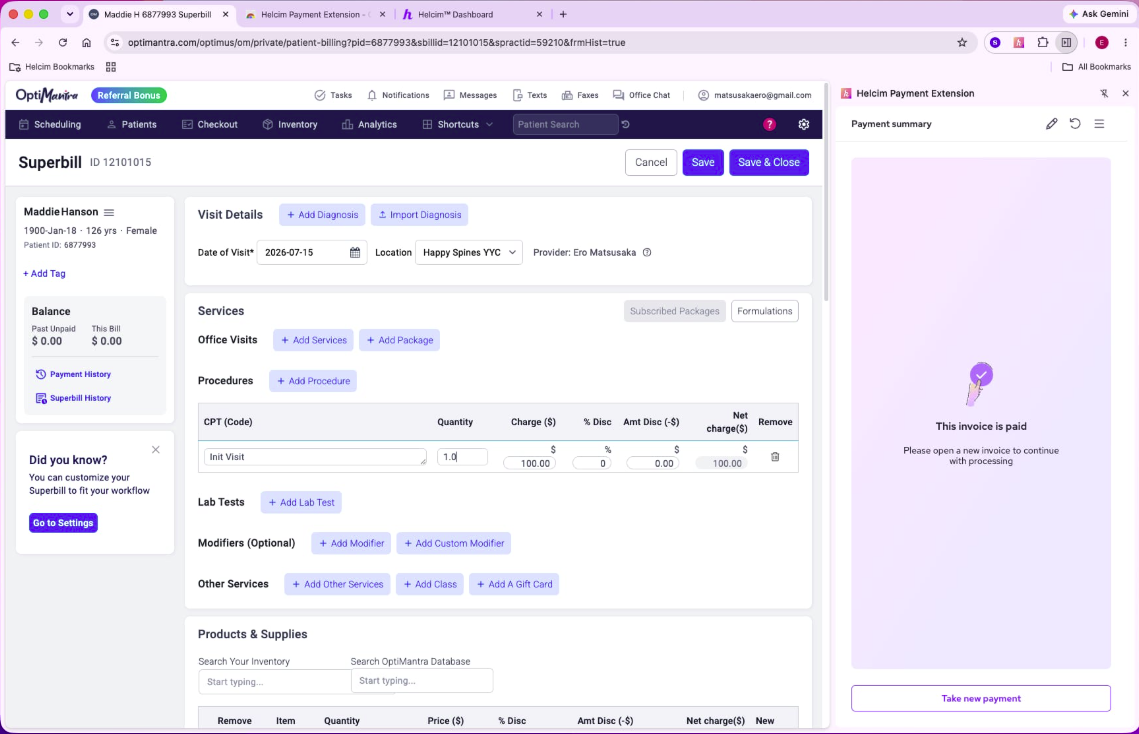Click Add Package
Viewport: 1139px width, 734px height.
point(400,340)
